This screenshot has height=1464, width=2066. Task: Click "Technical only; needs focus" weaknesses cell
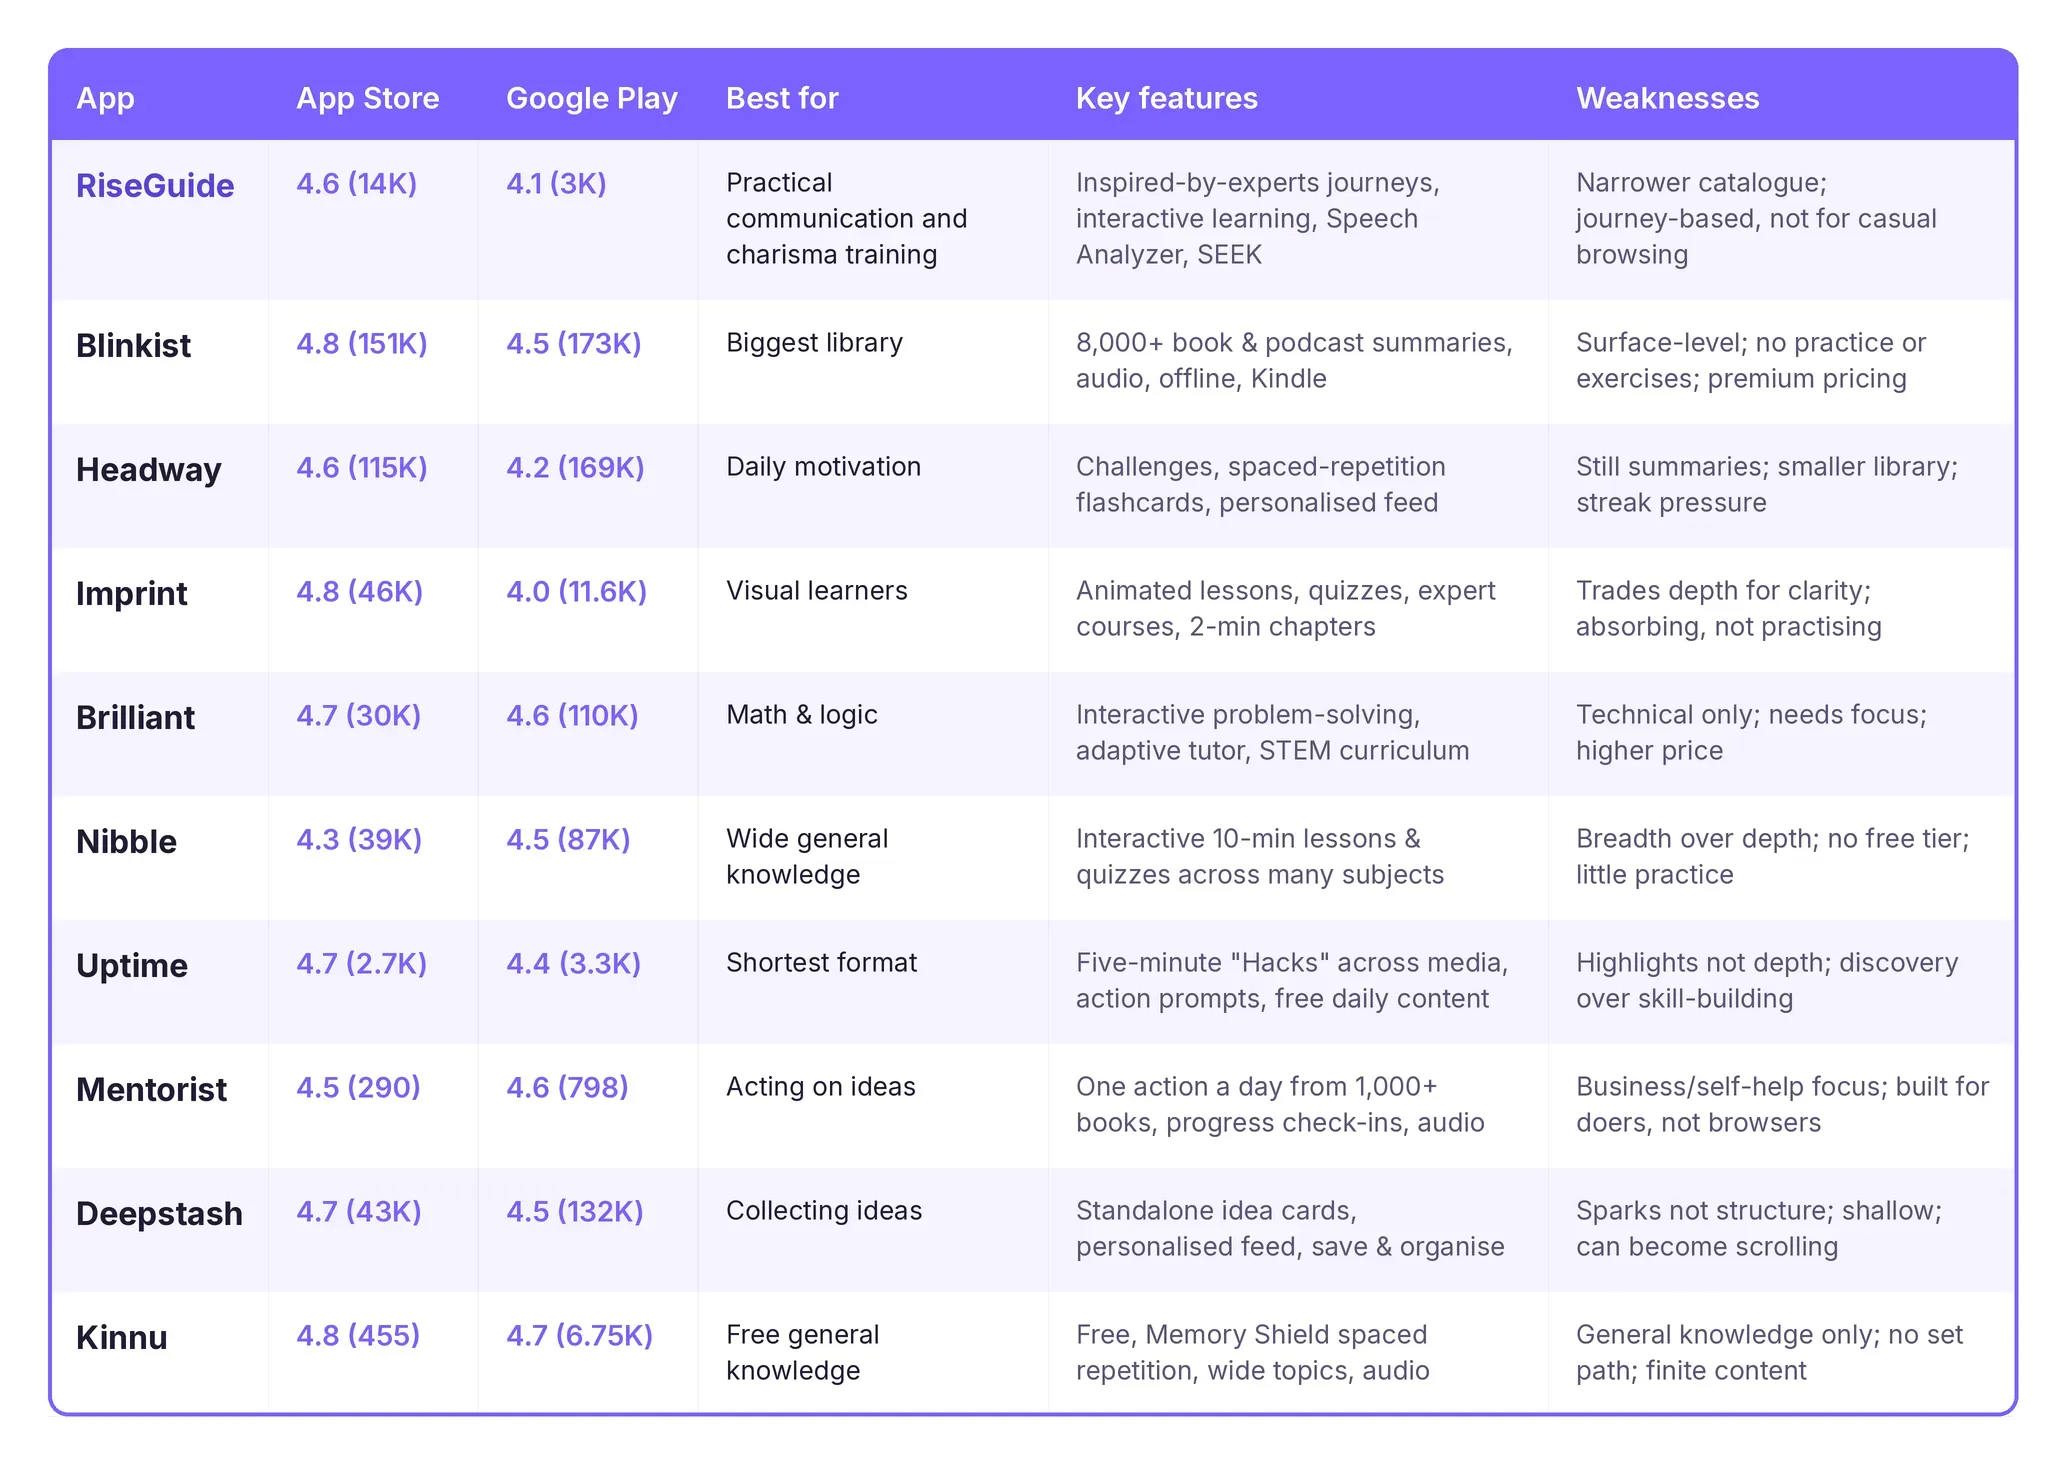1751,733
